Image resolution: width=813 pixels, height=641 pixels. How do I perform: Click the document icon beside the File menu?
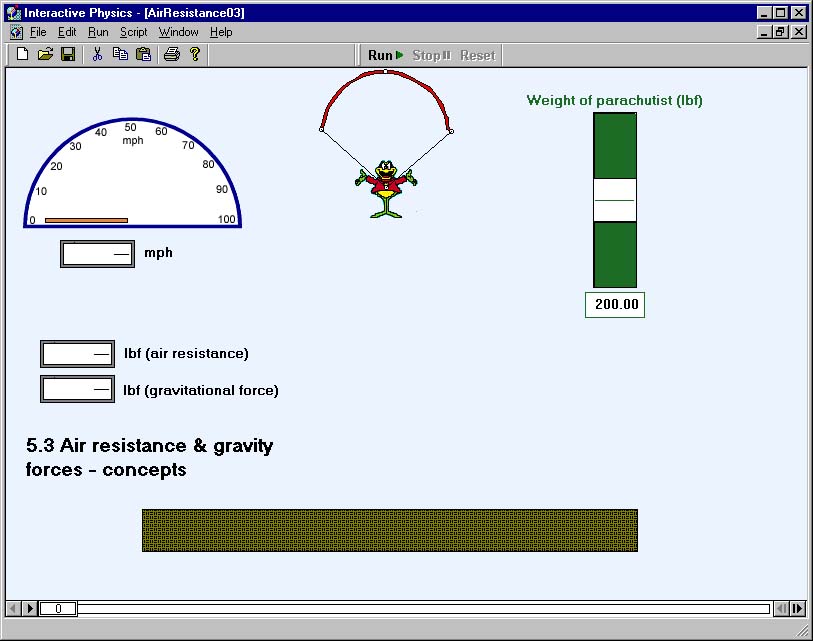[x=17, y=32]
